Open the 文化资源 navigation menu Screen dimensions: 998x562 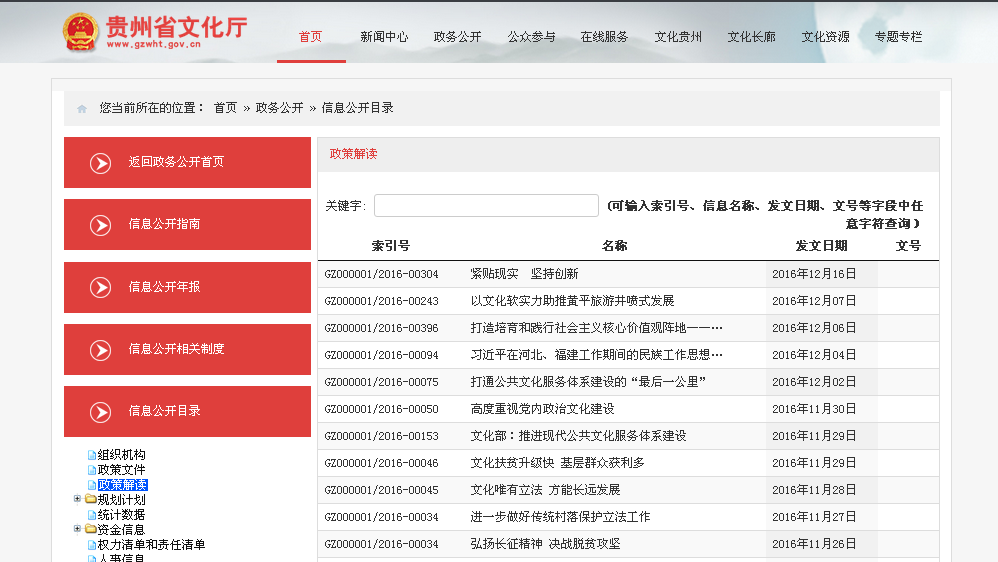825,37
